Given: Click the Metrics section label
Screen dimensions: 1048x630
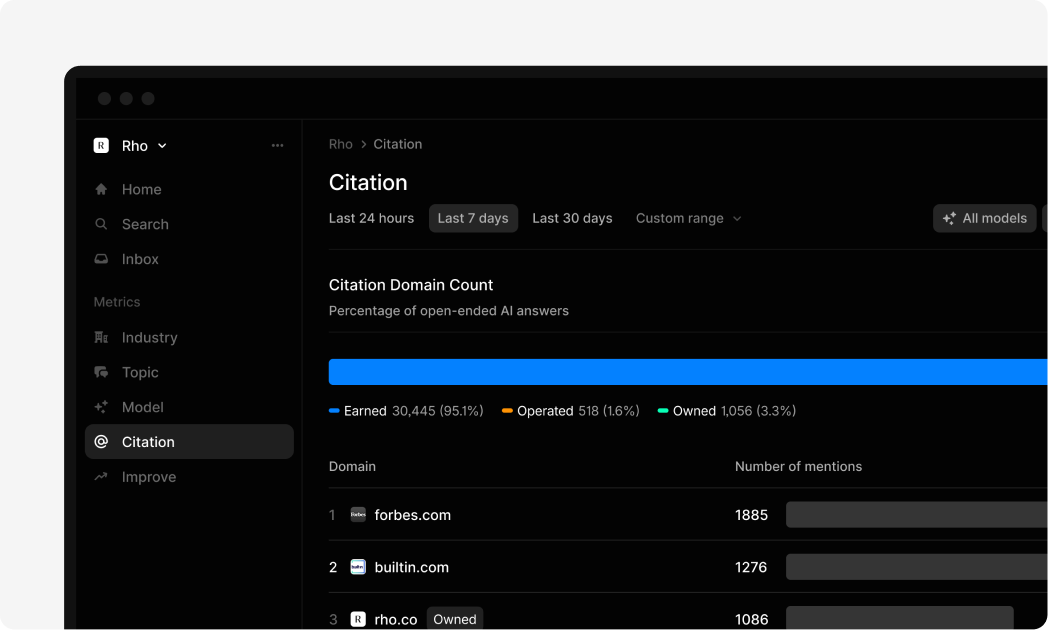Looking at the screenshot, I should 117,302.
